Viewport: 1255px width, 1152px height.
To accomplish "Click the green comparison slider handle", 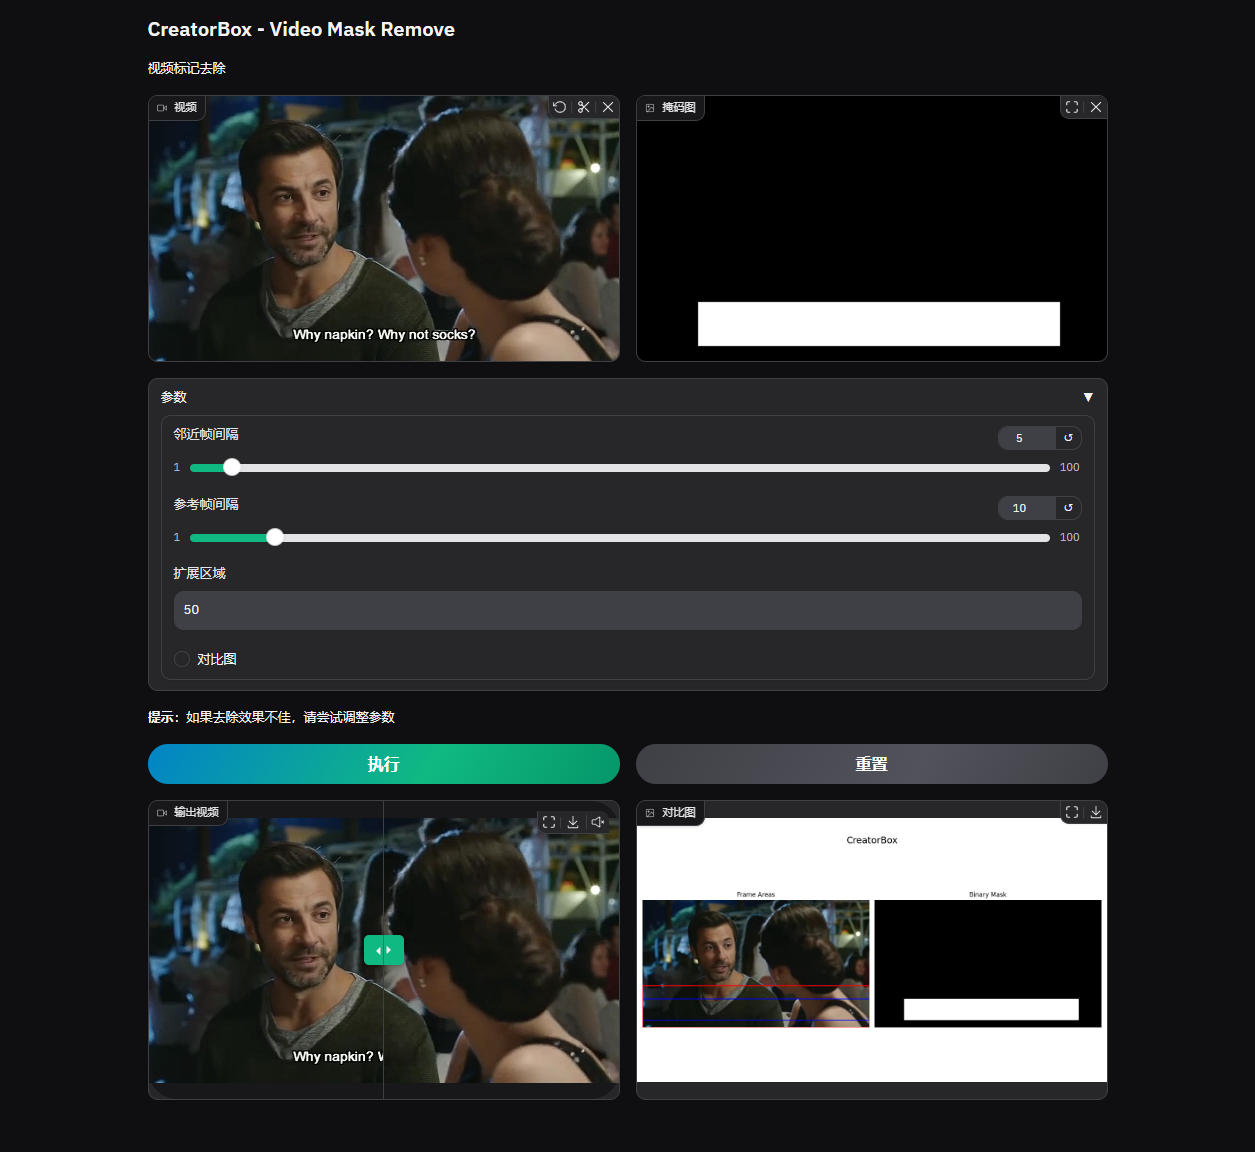I will pyautogui.click(x=384, y=950).
